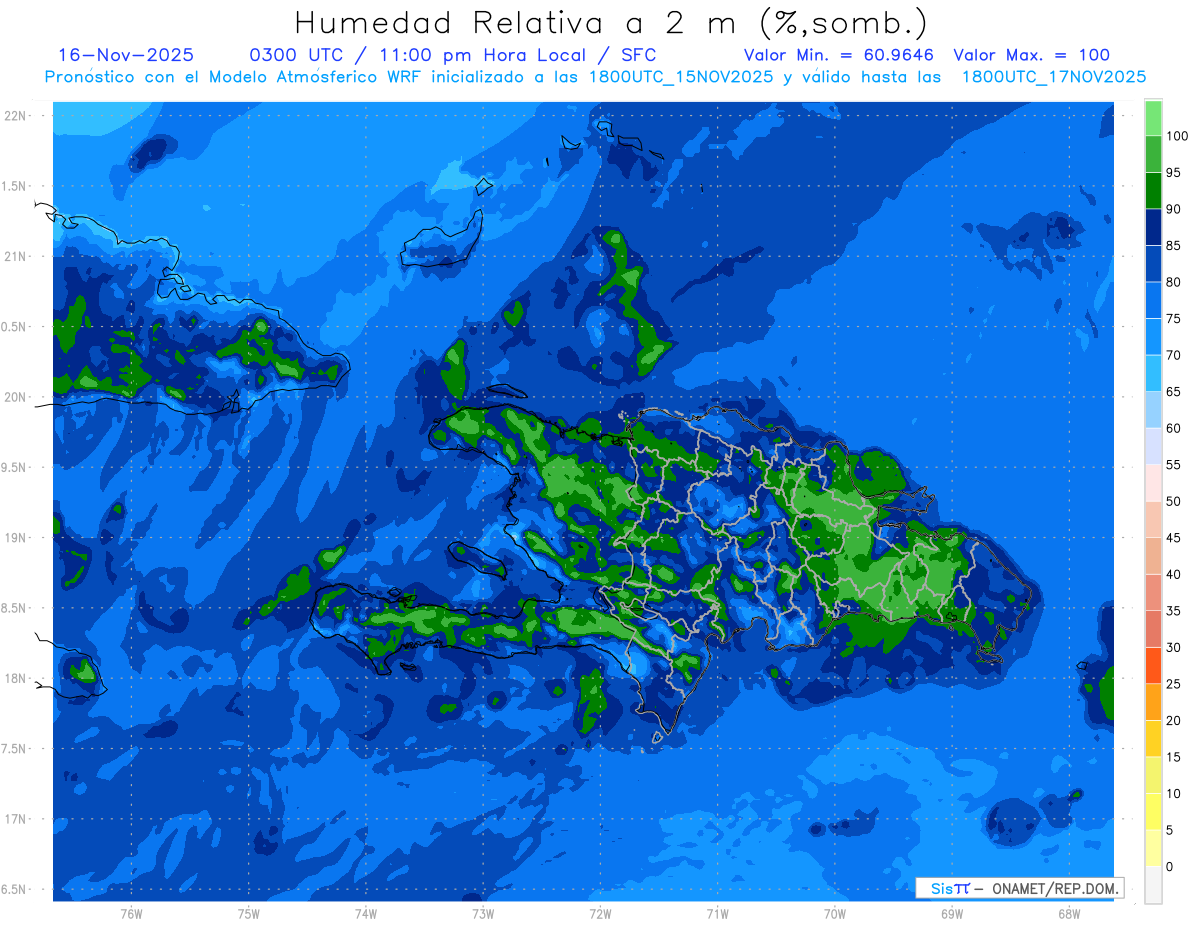
Task: Select the pale pink swatch between 50 and 55
Action: pos(1153,483)
